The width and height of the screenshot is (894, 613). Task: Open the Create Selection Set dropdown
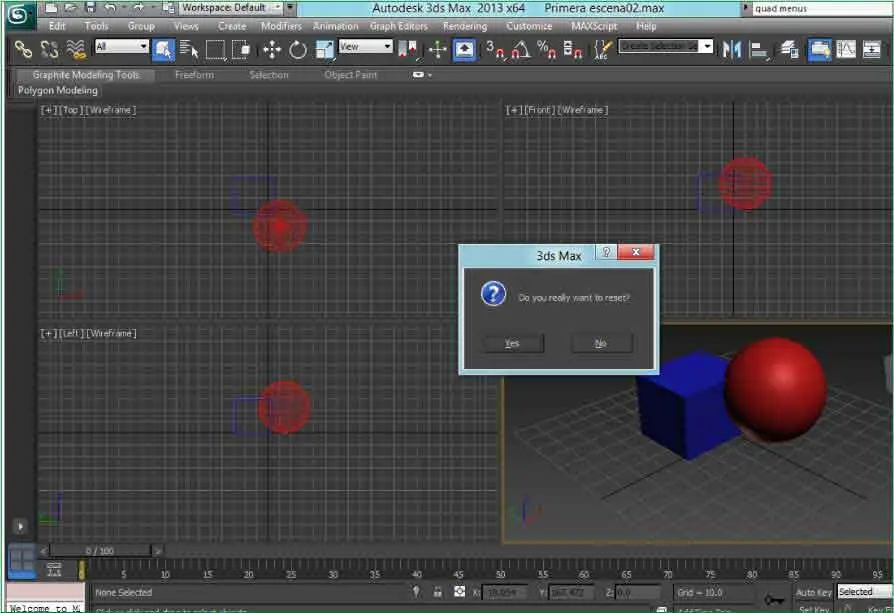click(x=666, y=46)
